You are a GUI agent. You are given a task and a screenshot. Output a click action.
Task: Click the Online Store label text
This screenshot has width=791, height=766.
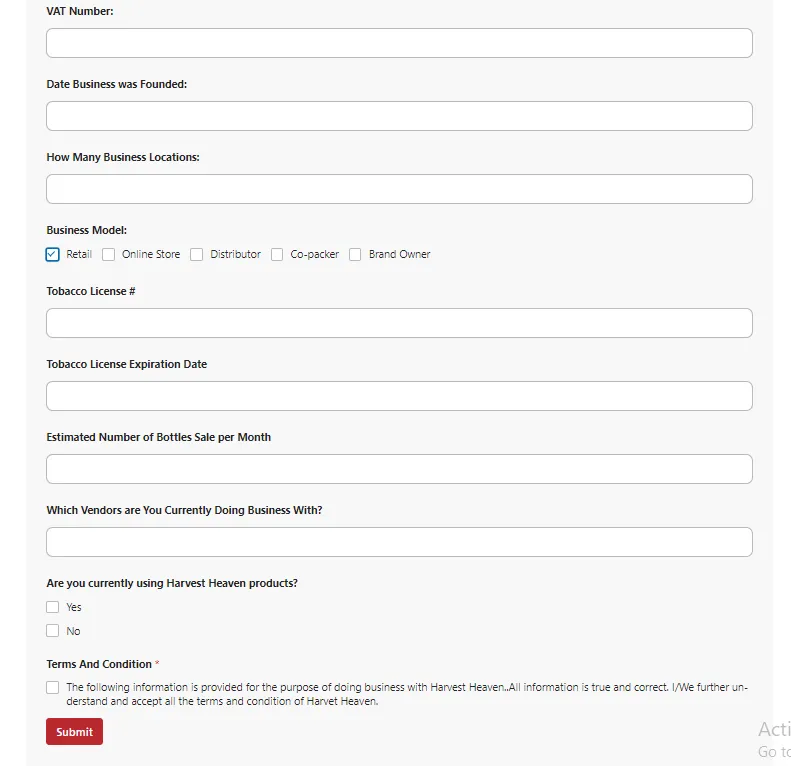click(151, 254)
